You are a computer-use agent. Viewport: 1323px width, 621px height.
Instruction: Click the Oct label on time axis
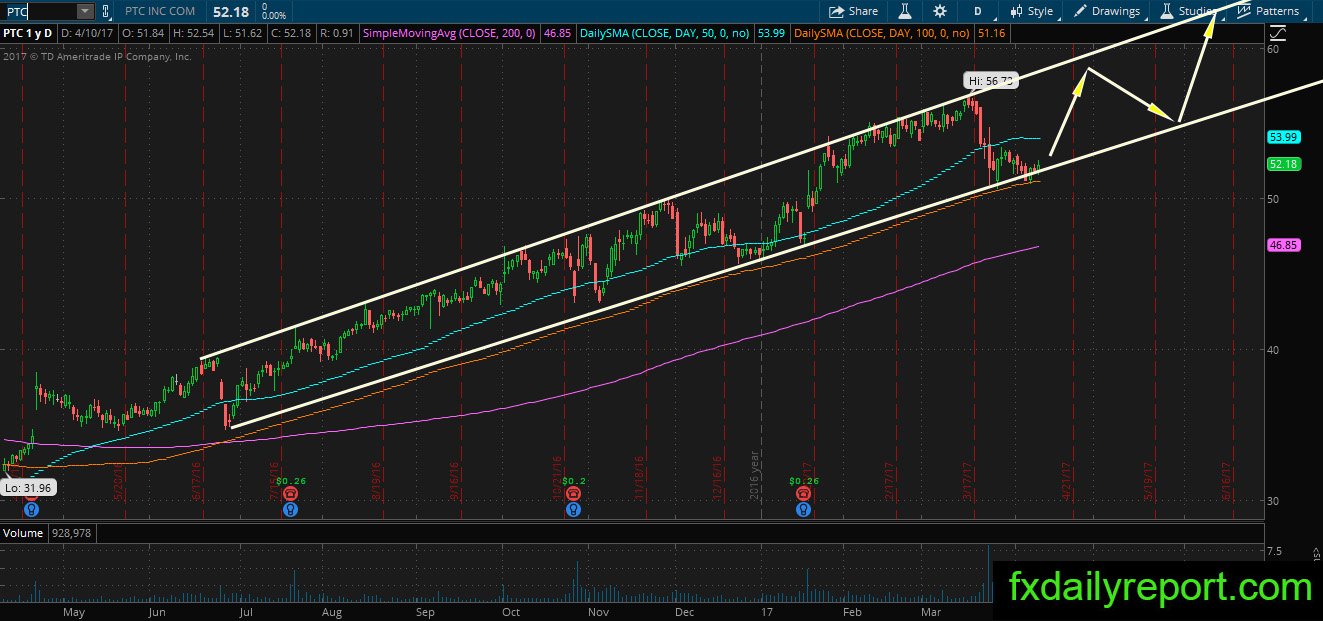click(511, 611)
